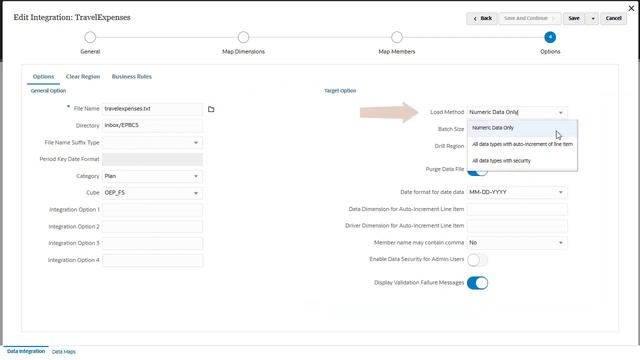The image size is (640, 360).
Task: Click the Cancel button
Action: 613,18
